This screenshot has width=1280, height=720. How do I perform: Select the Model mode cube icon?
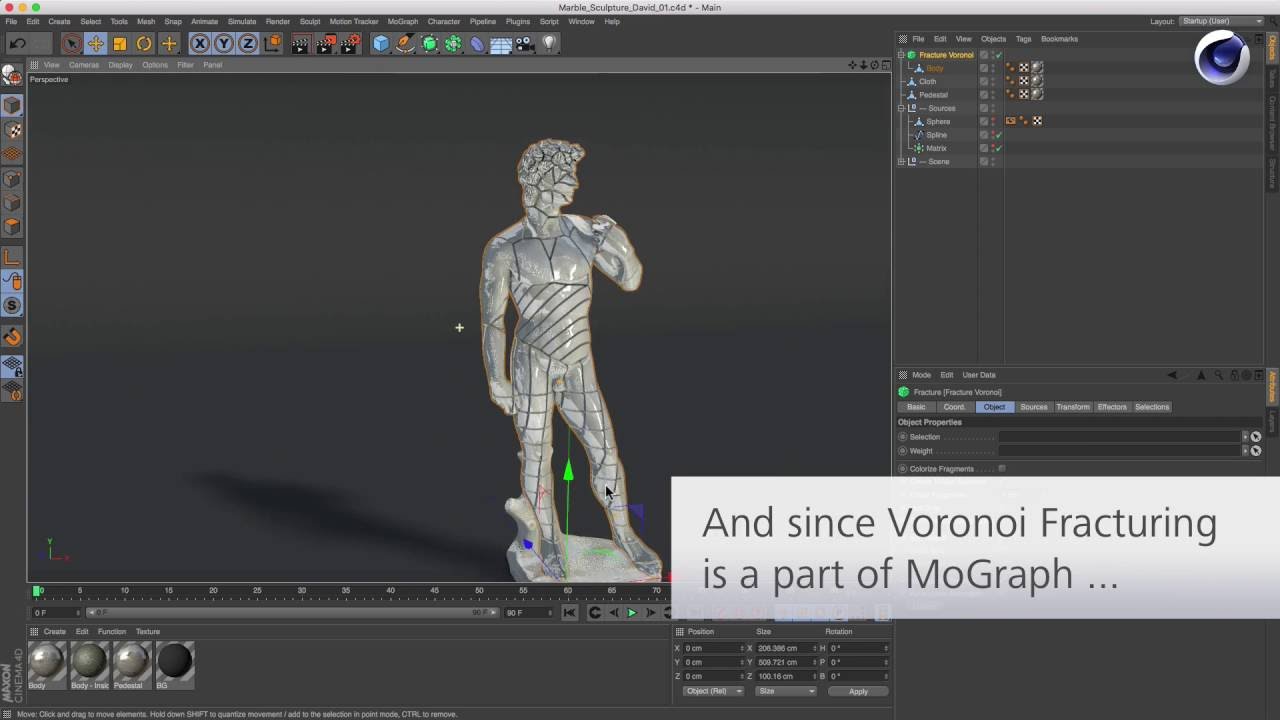pyautogui.click(x=13, y=105)
